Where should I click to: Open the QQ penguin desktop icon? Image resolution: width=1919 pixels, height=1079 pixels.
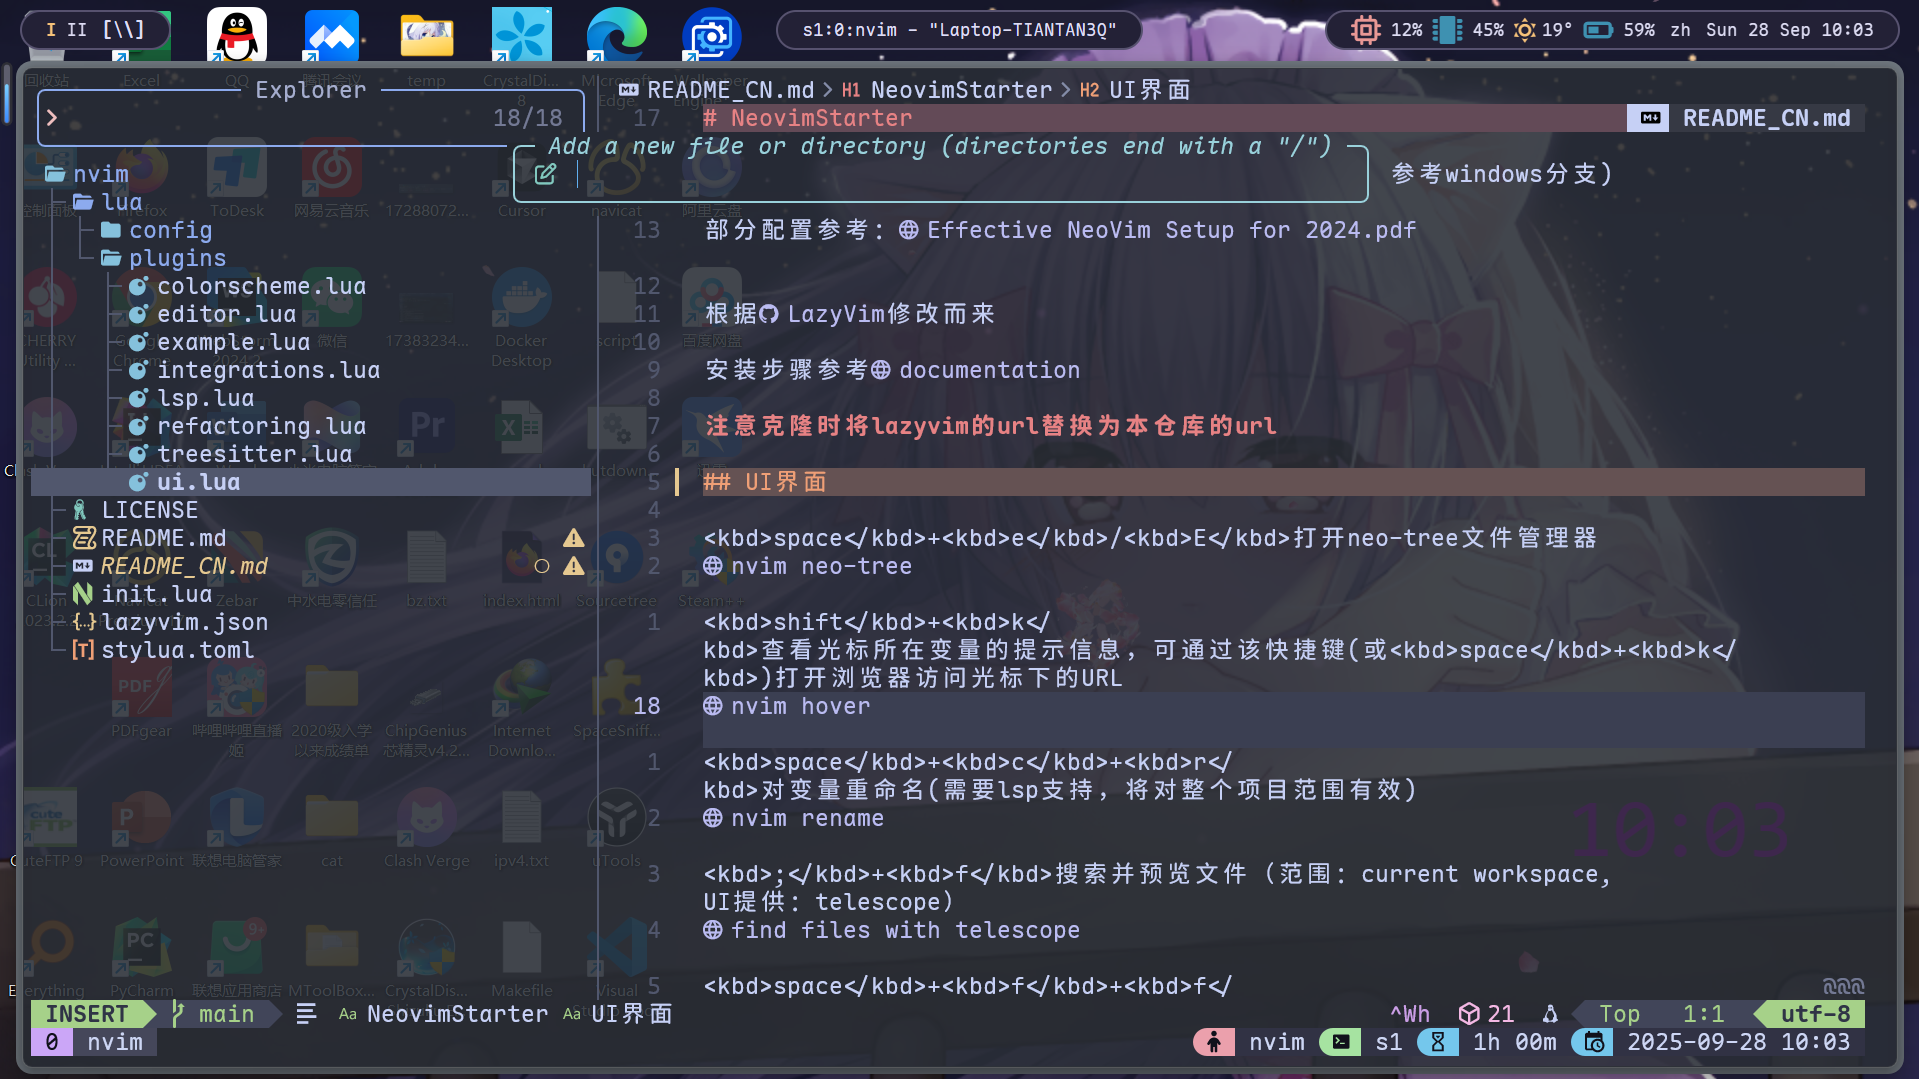coord(237,36)
